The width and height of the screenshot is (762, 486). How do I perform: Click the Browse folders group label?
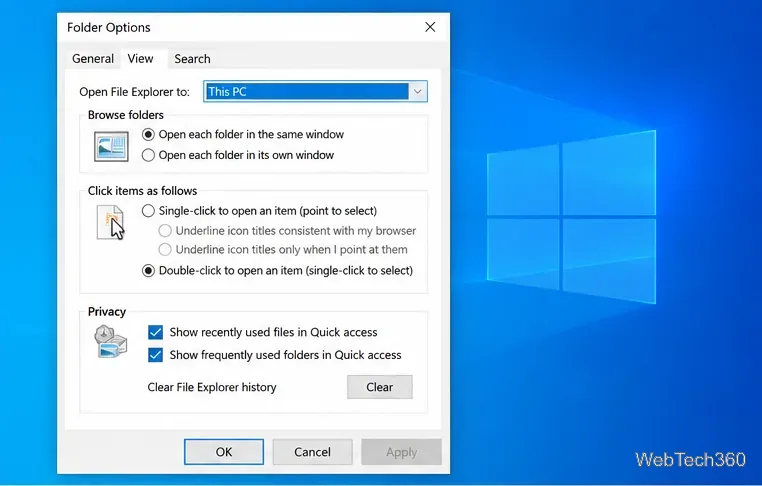(126, 115)
